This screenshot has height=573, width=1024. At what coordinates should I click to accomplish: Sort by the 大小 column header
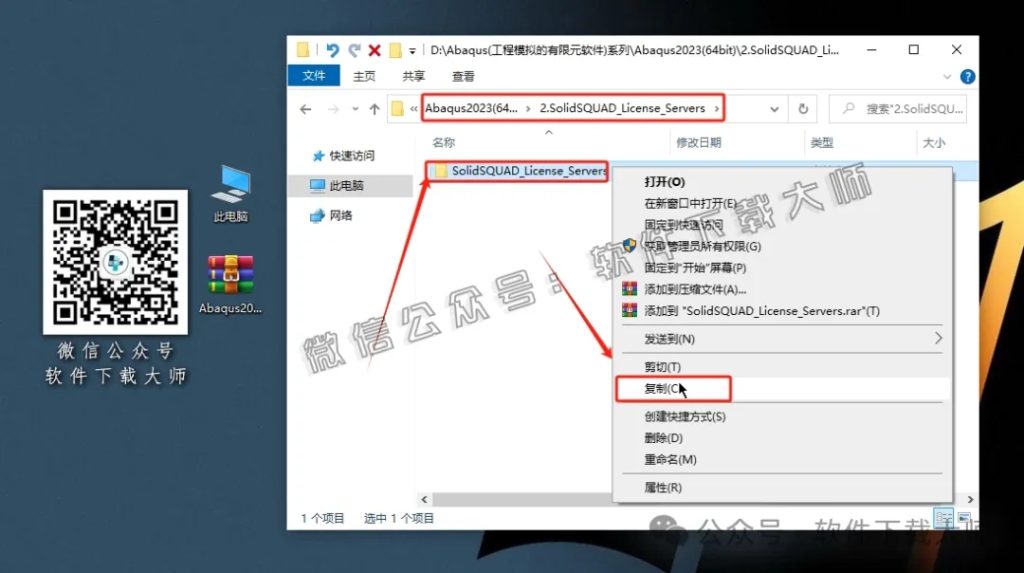(934, 142)
